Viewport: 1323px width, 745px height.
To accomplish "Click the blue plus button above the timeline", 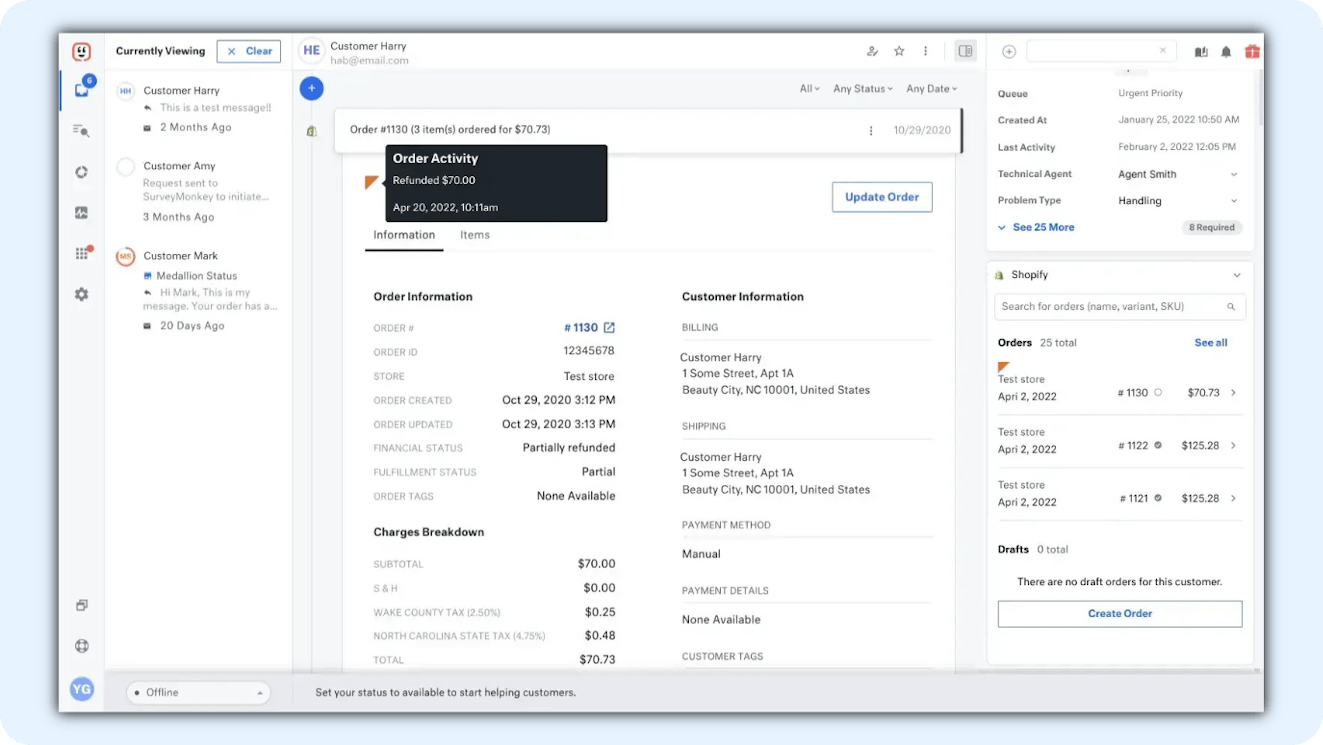I will [x=311, y=88].
